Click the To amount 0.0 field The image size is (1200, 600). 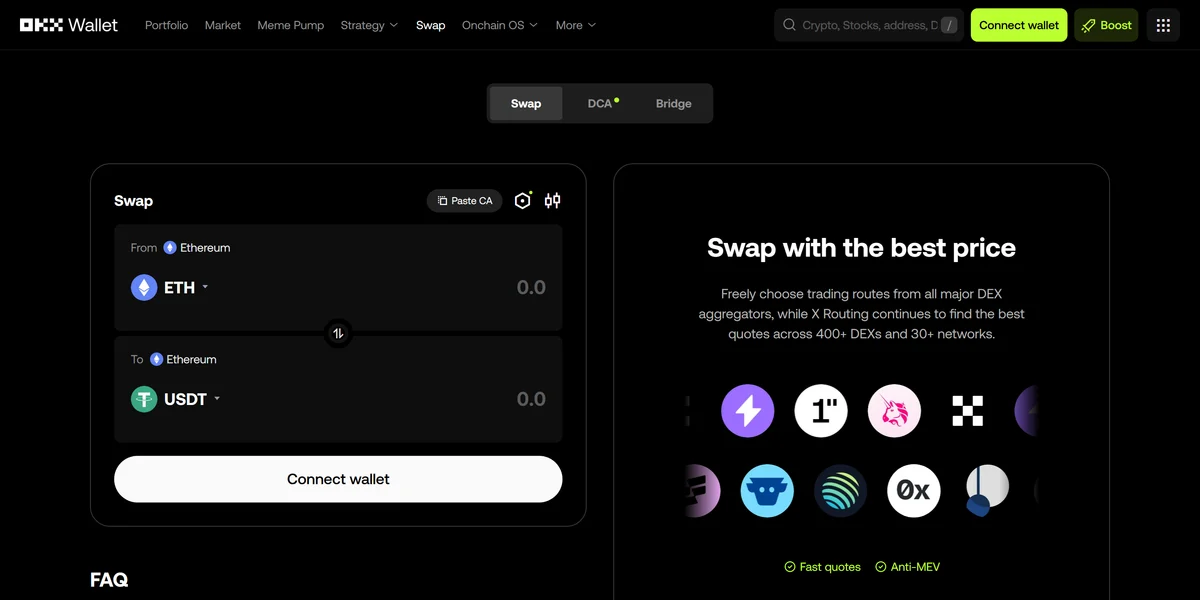click(x=531, y=399)
